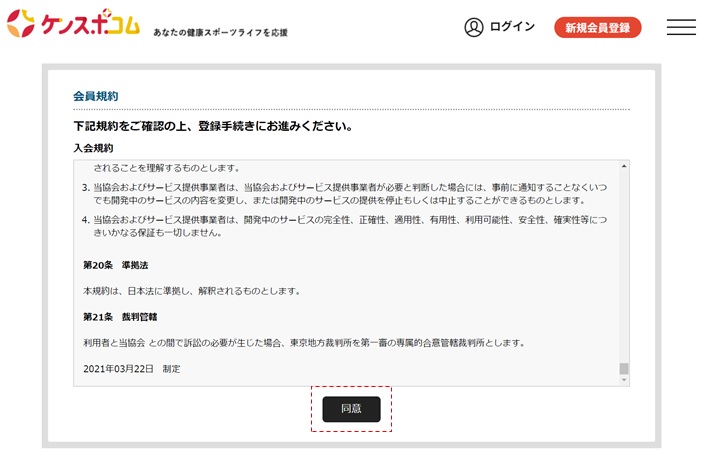
Task: Click the 2021年03月22日 制定 text
Action: [x=132, y=369]
